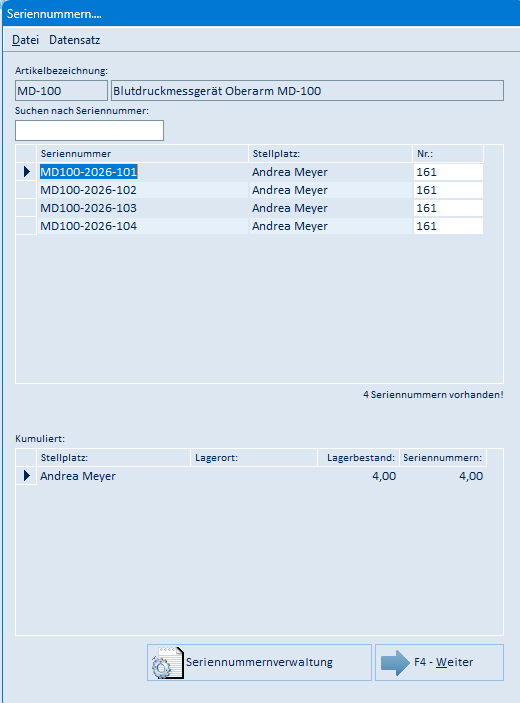Click the F4 - Weiter button
520x703 pixels.
[439, 663]
